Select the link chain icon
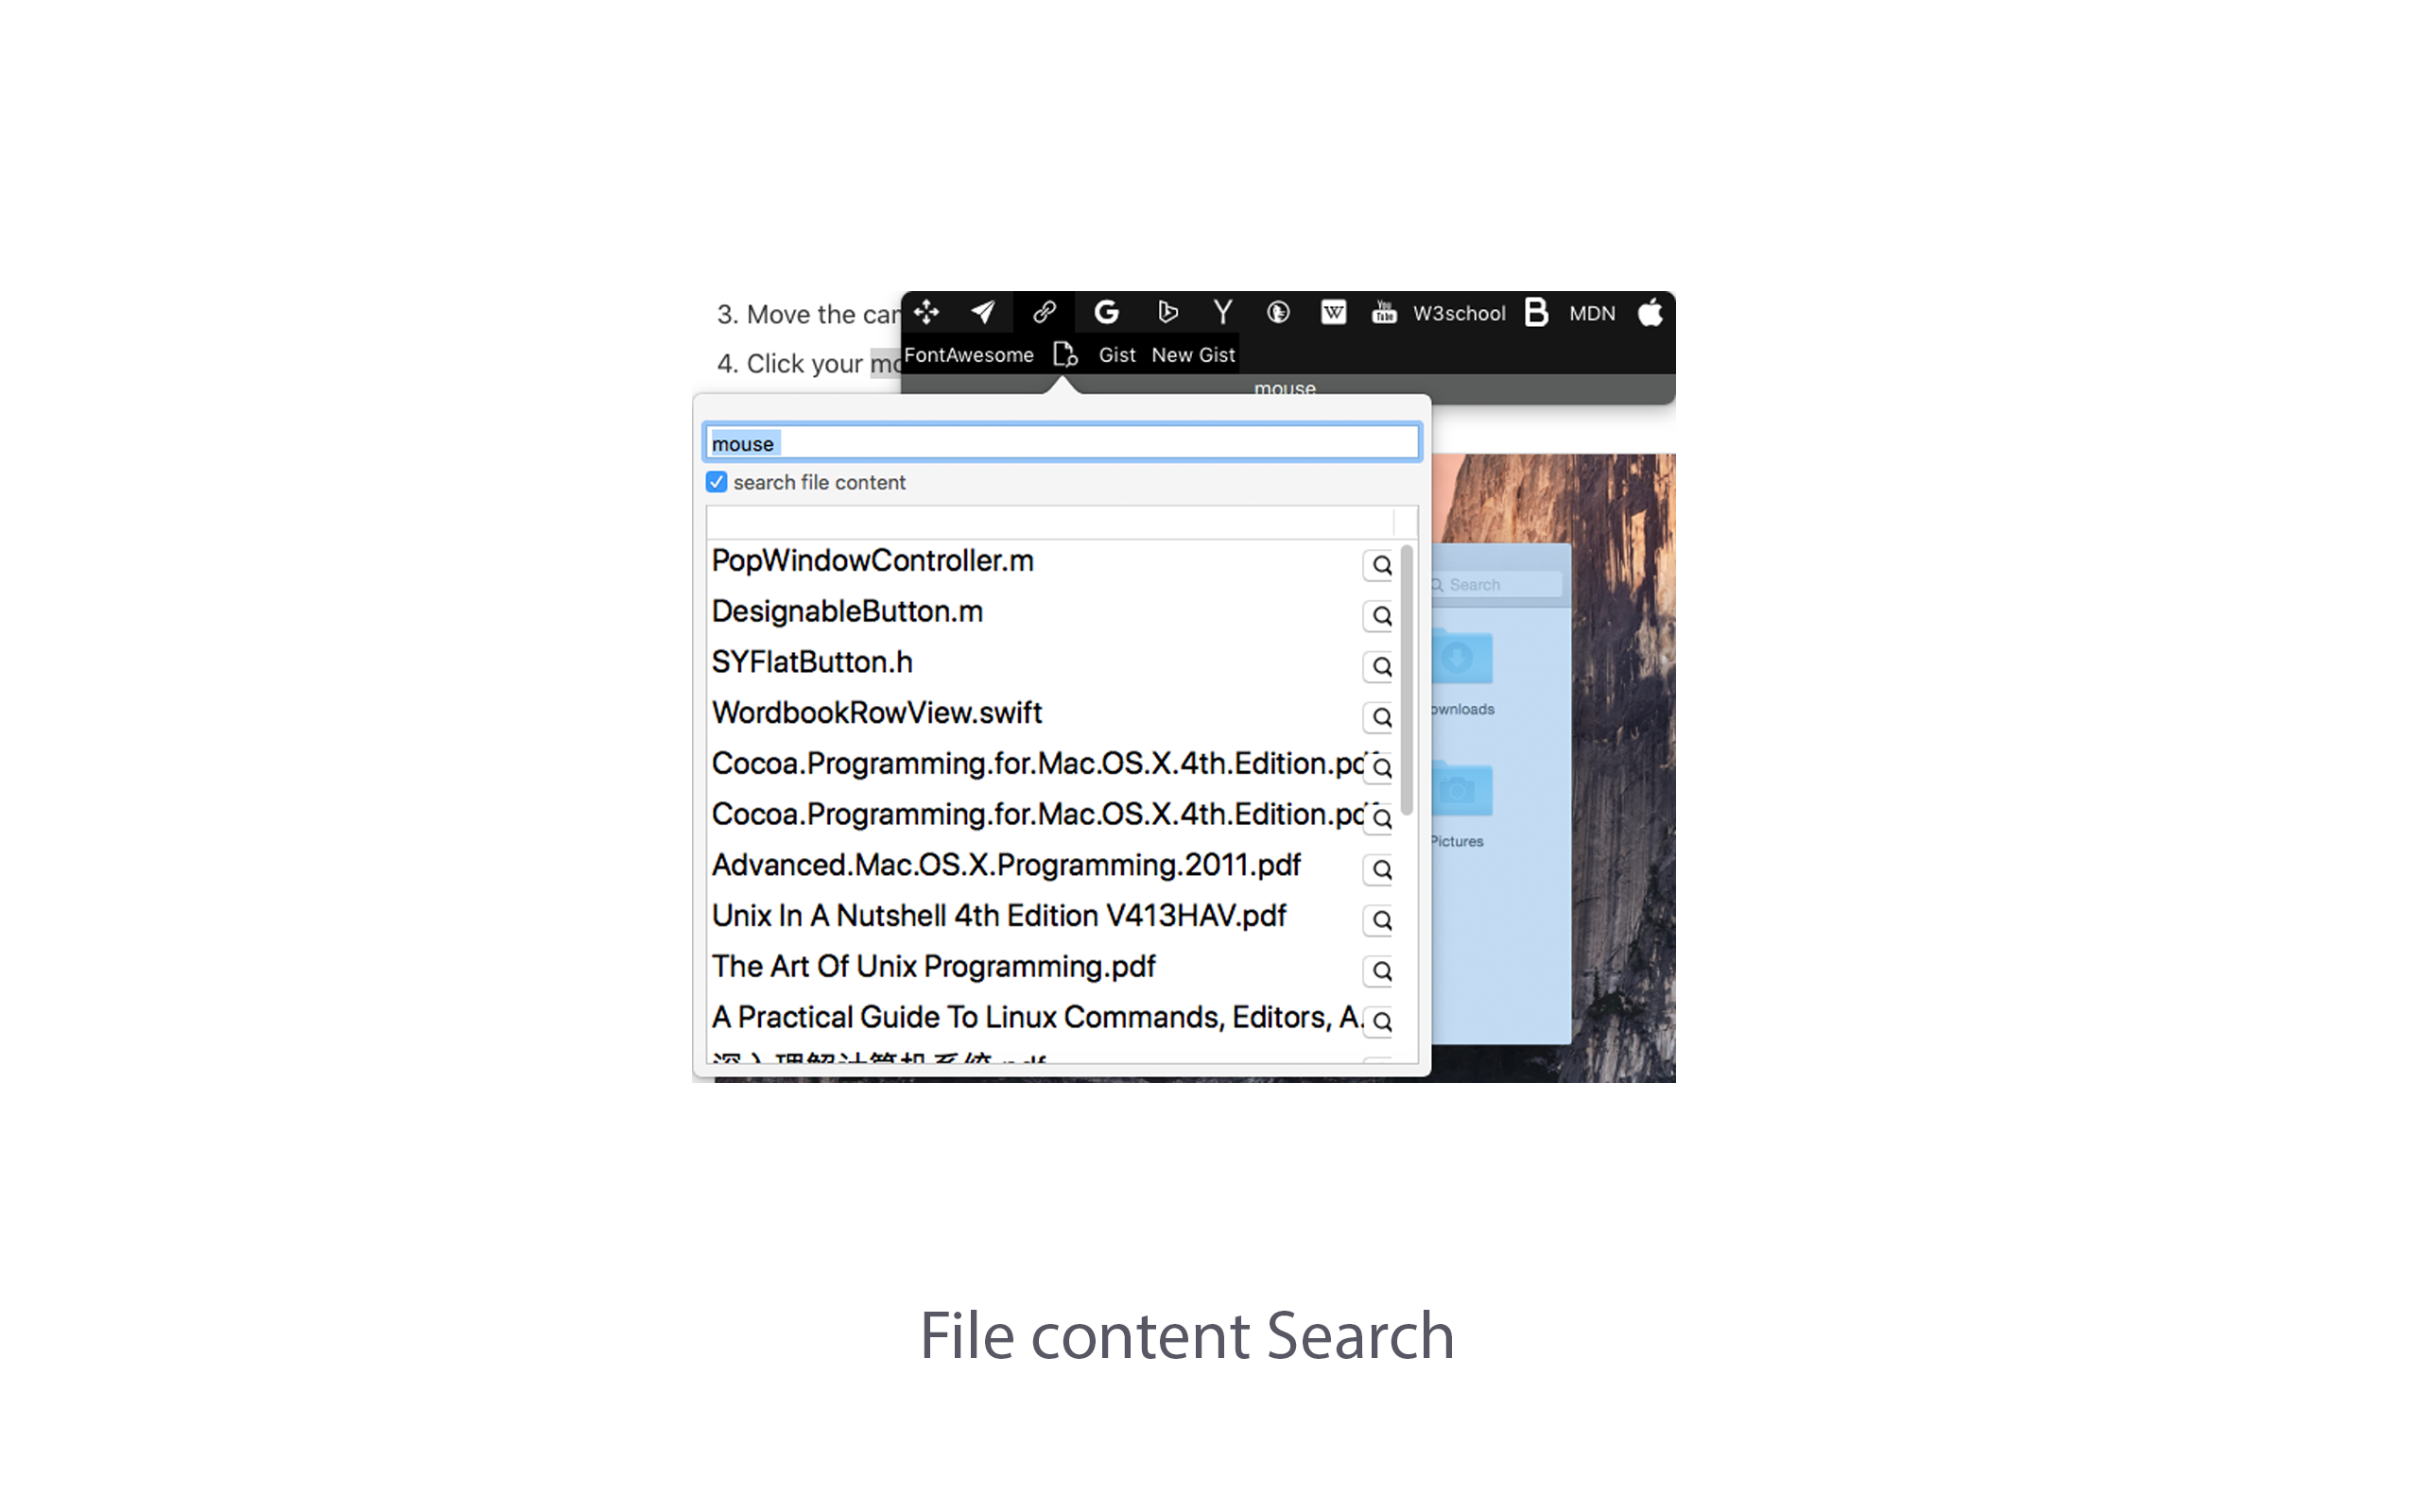The image size is (2420, 1512). click(x=1044, y=313)
